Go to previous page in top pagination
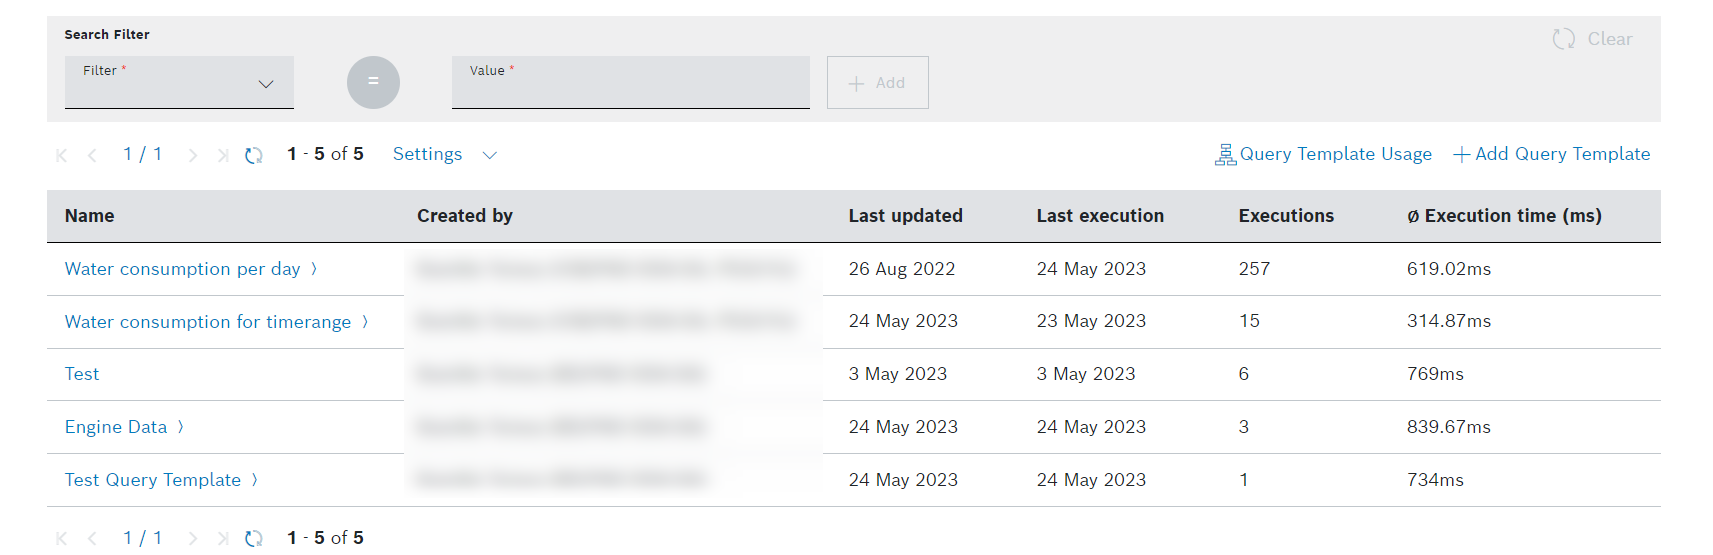 (92, 155)
